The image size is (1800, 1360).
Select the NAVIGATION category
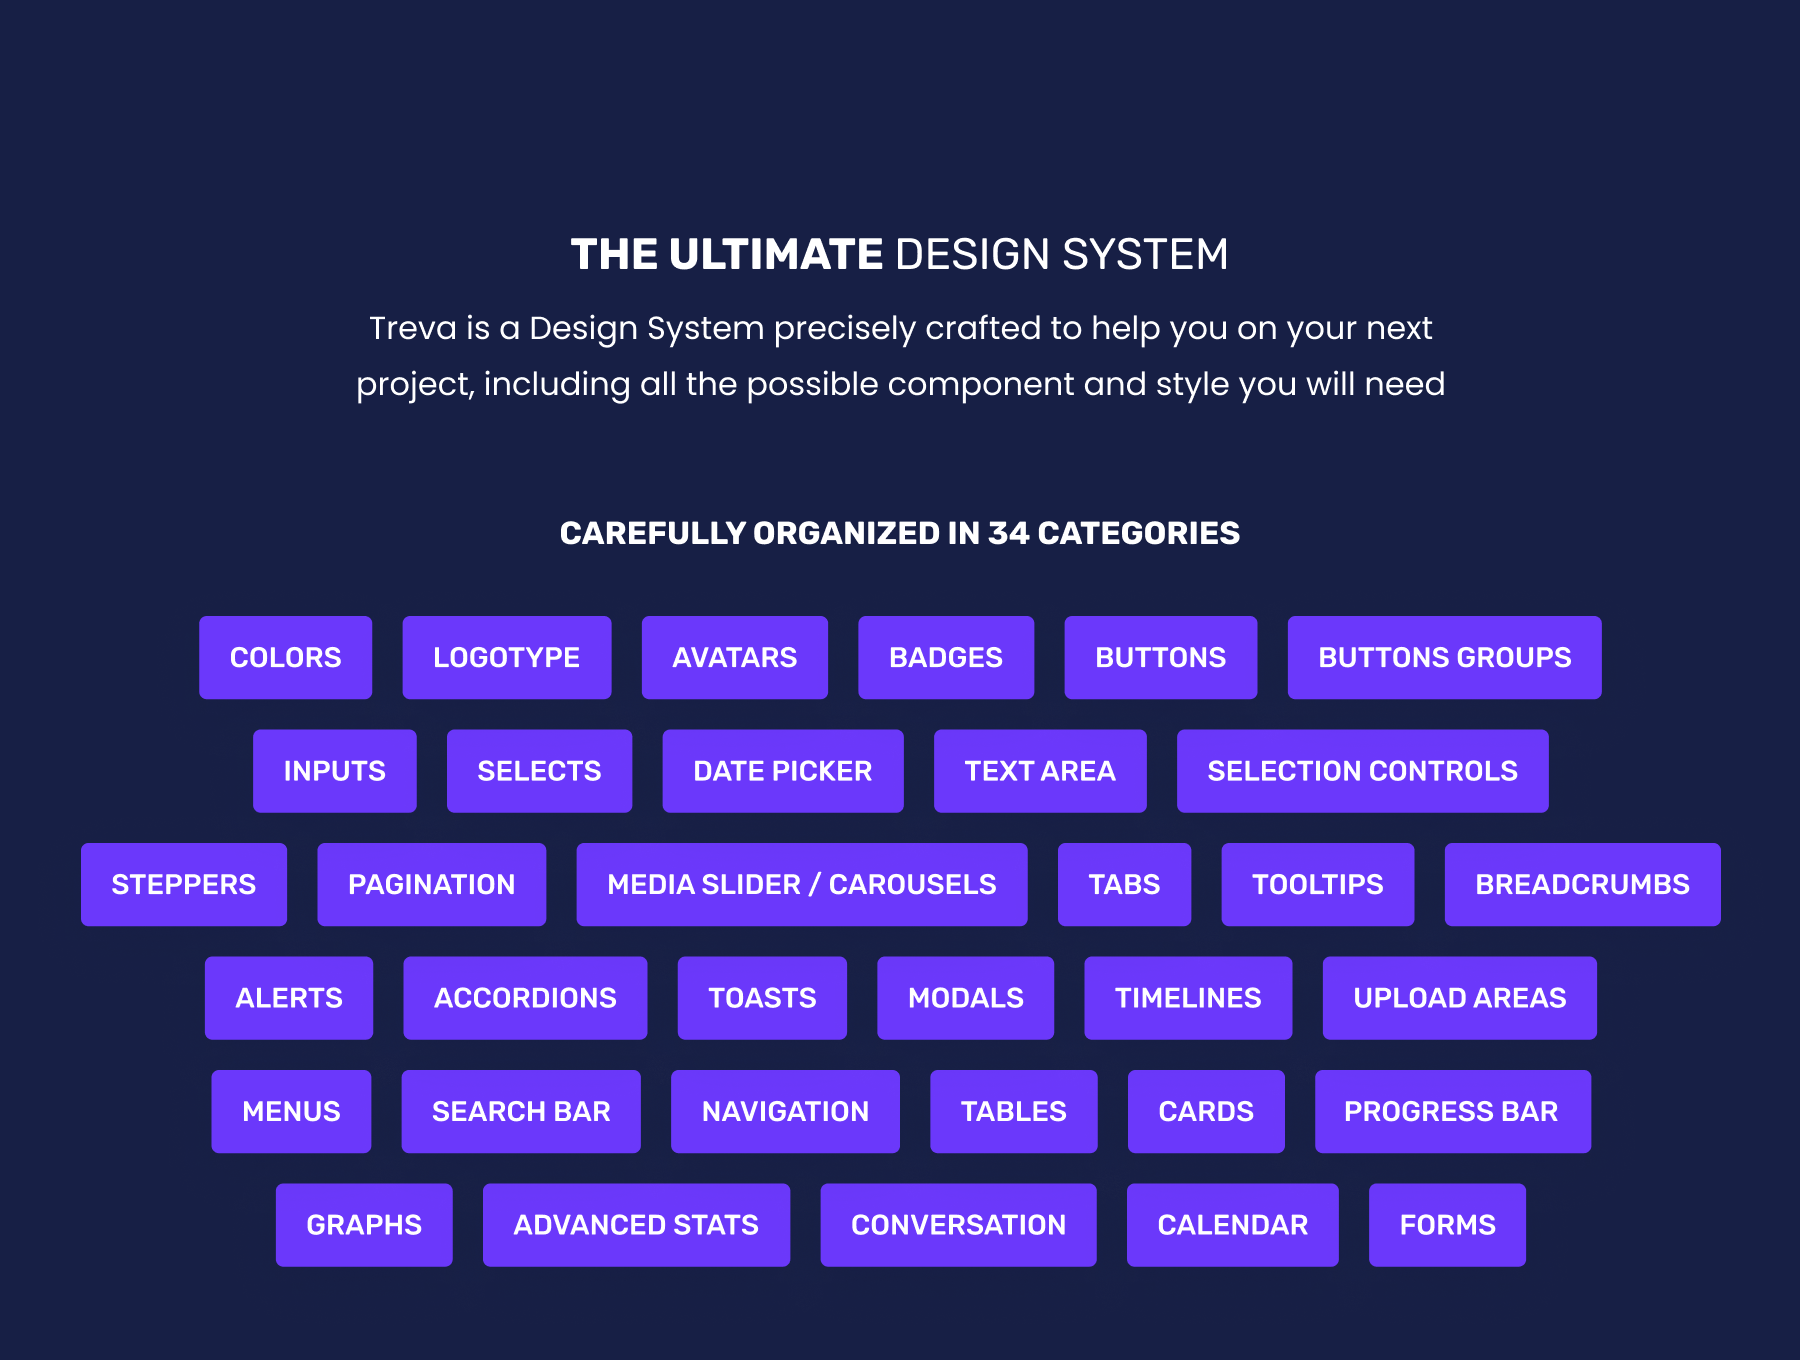coord(785,1111)
